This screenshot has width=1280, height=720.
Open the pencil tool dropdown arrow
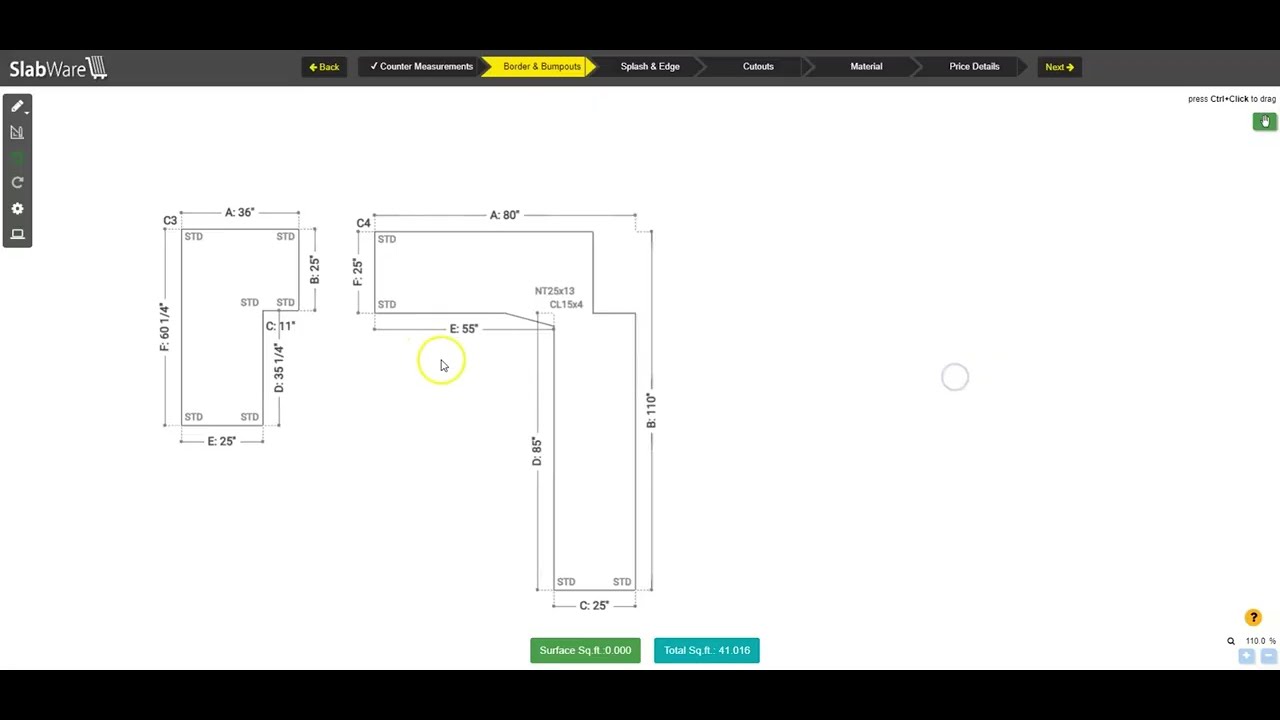pyautogui.click(x=27, y=112)
